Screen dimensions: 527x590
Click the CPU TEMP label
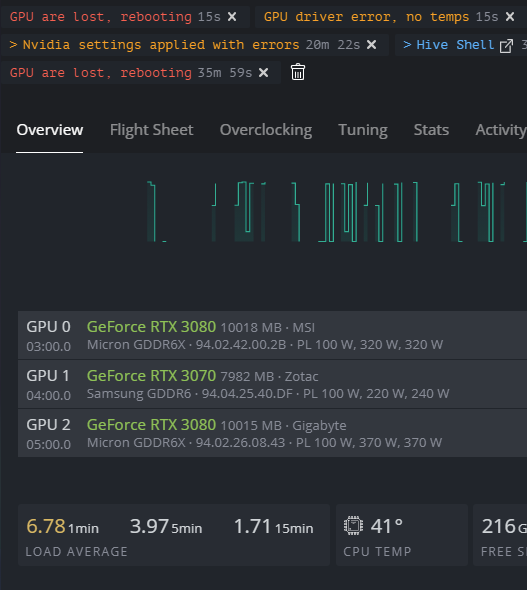coord(377,552)
